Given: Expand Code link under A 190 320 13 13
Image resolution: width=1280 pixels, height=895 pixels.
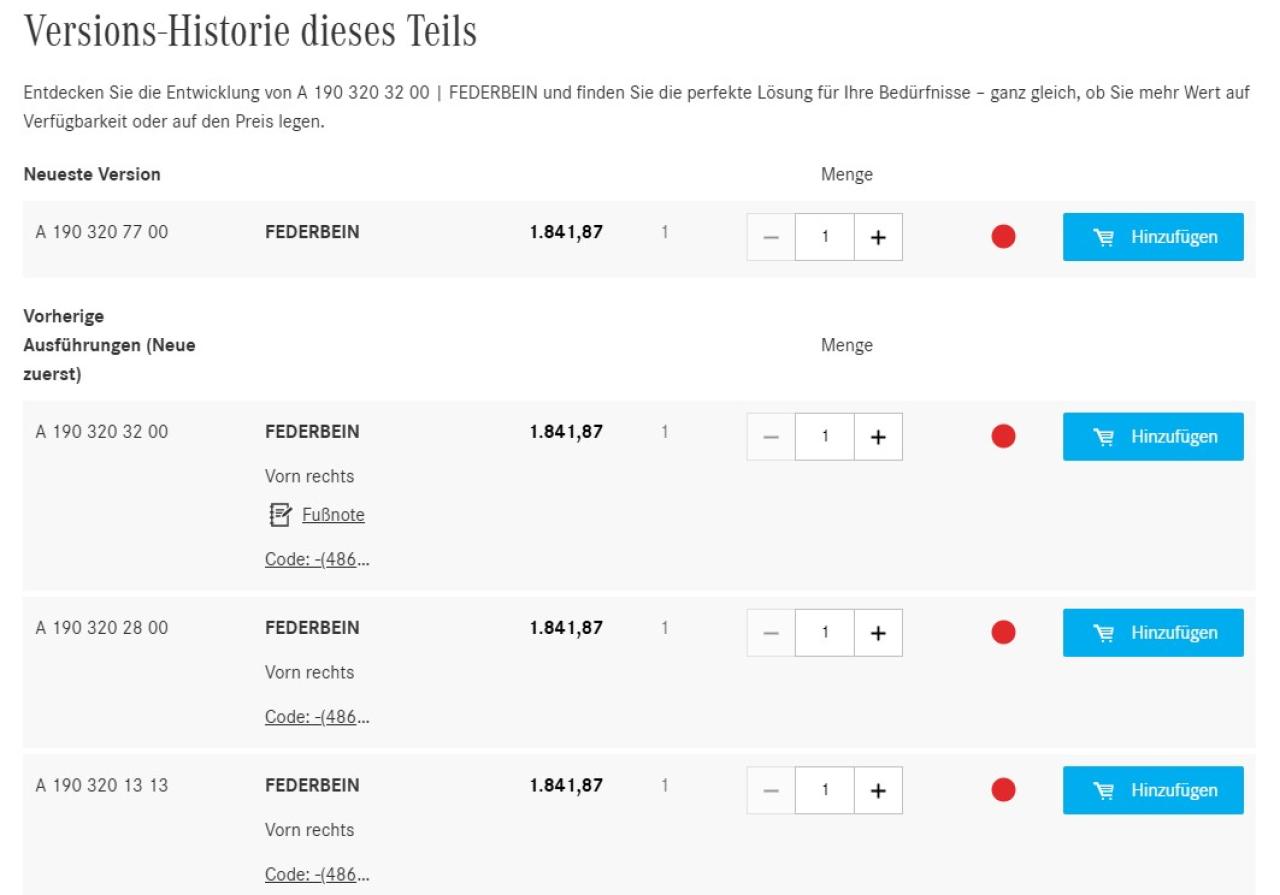Looking at the screenshot, I should 317,874.
